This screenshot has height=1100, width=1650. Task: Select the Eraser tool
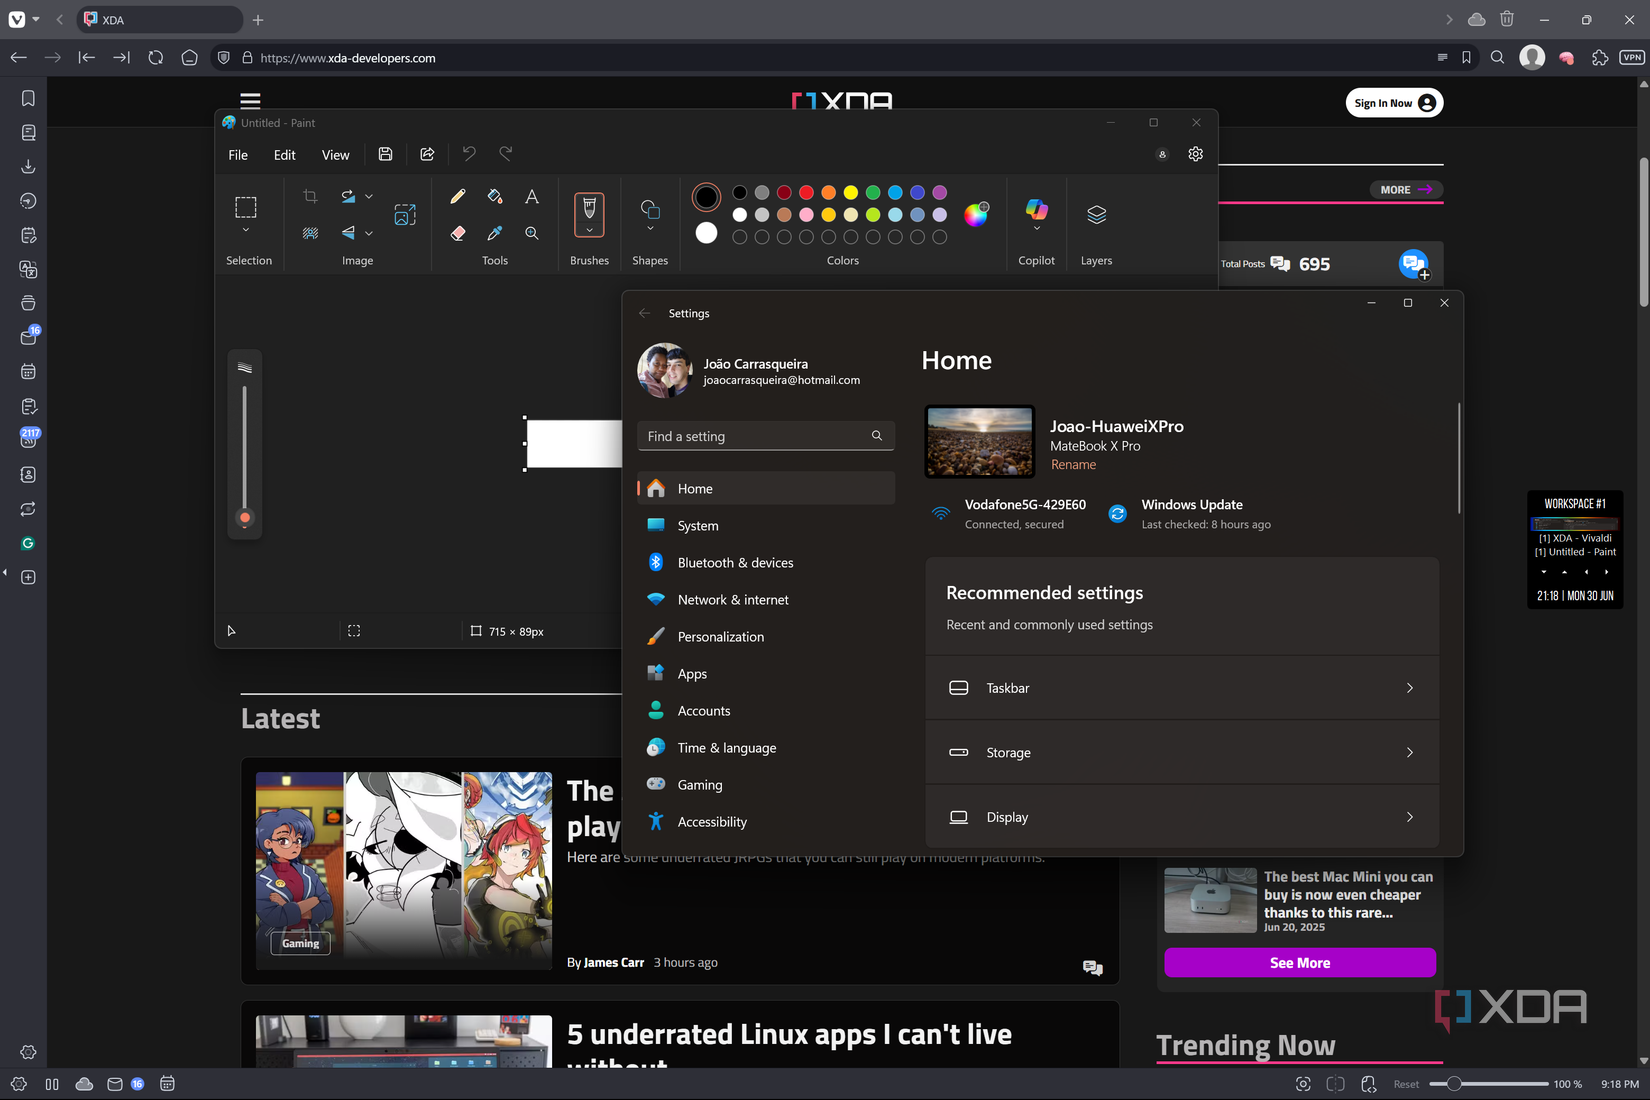458,233
